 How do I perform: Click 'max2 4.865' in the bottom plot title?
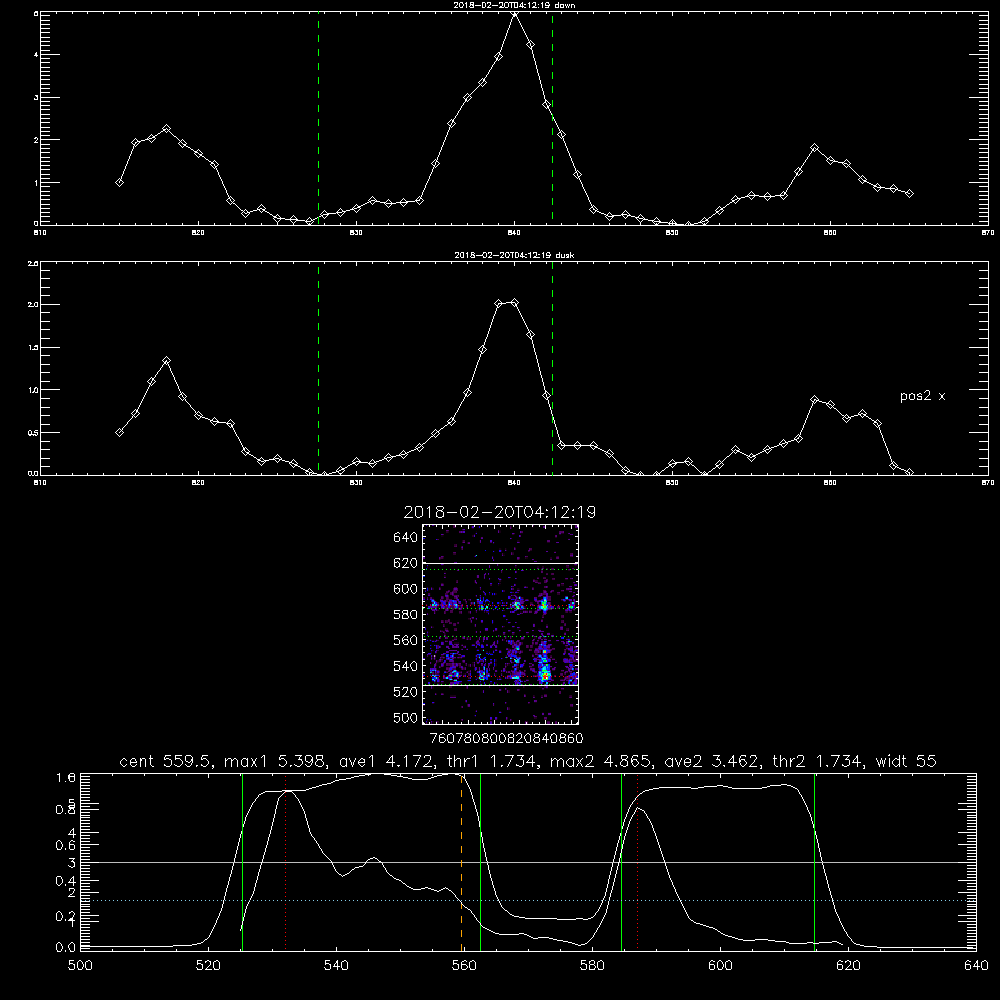[x=599, y=761]
